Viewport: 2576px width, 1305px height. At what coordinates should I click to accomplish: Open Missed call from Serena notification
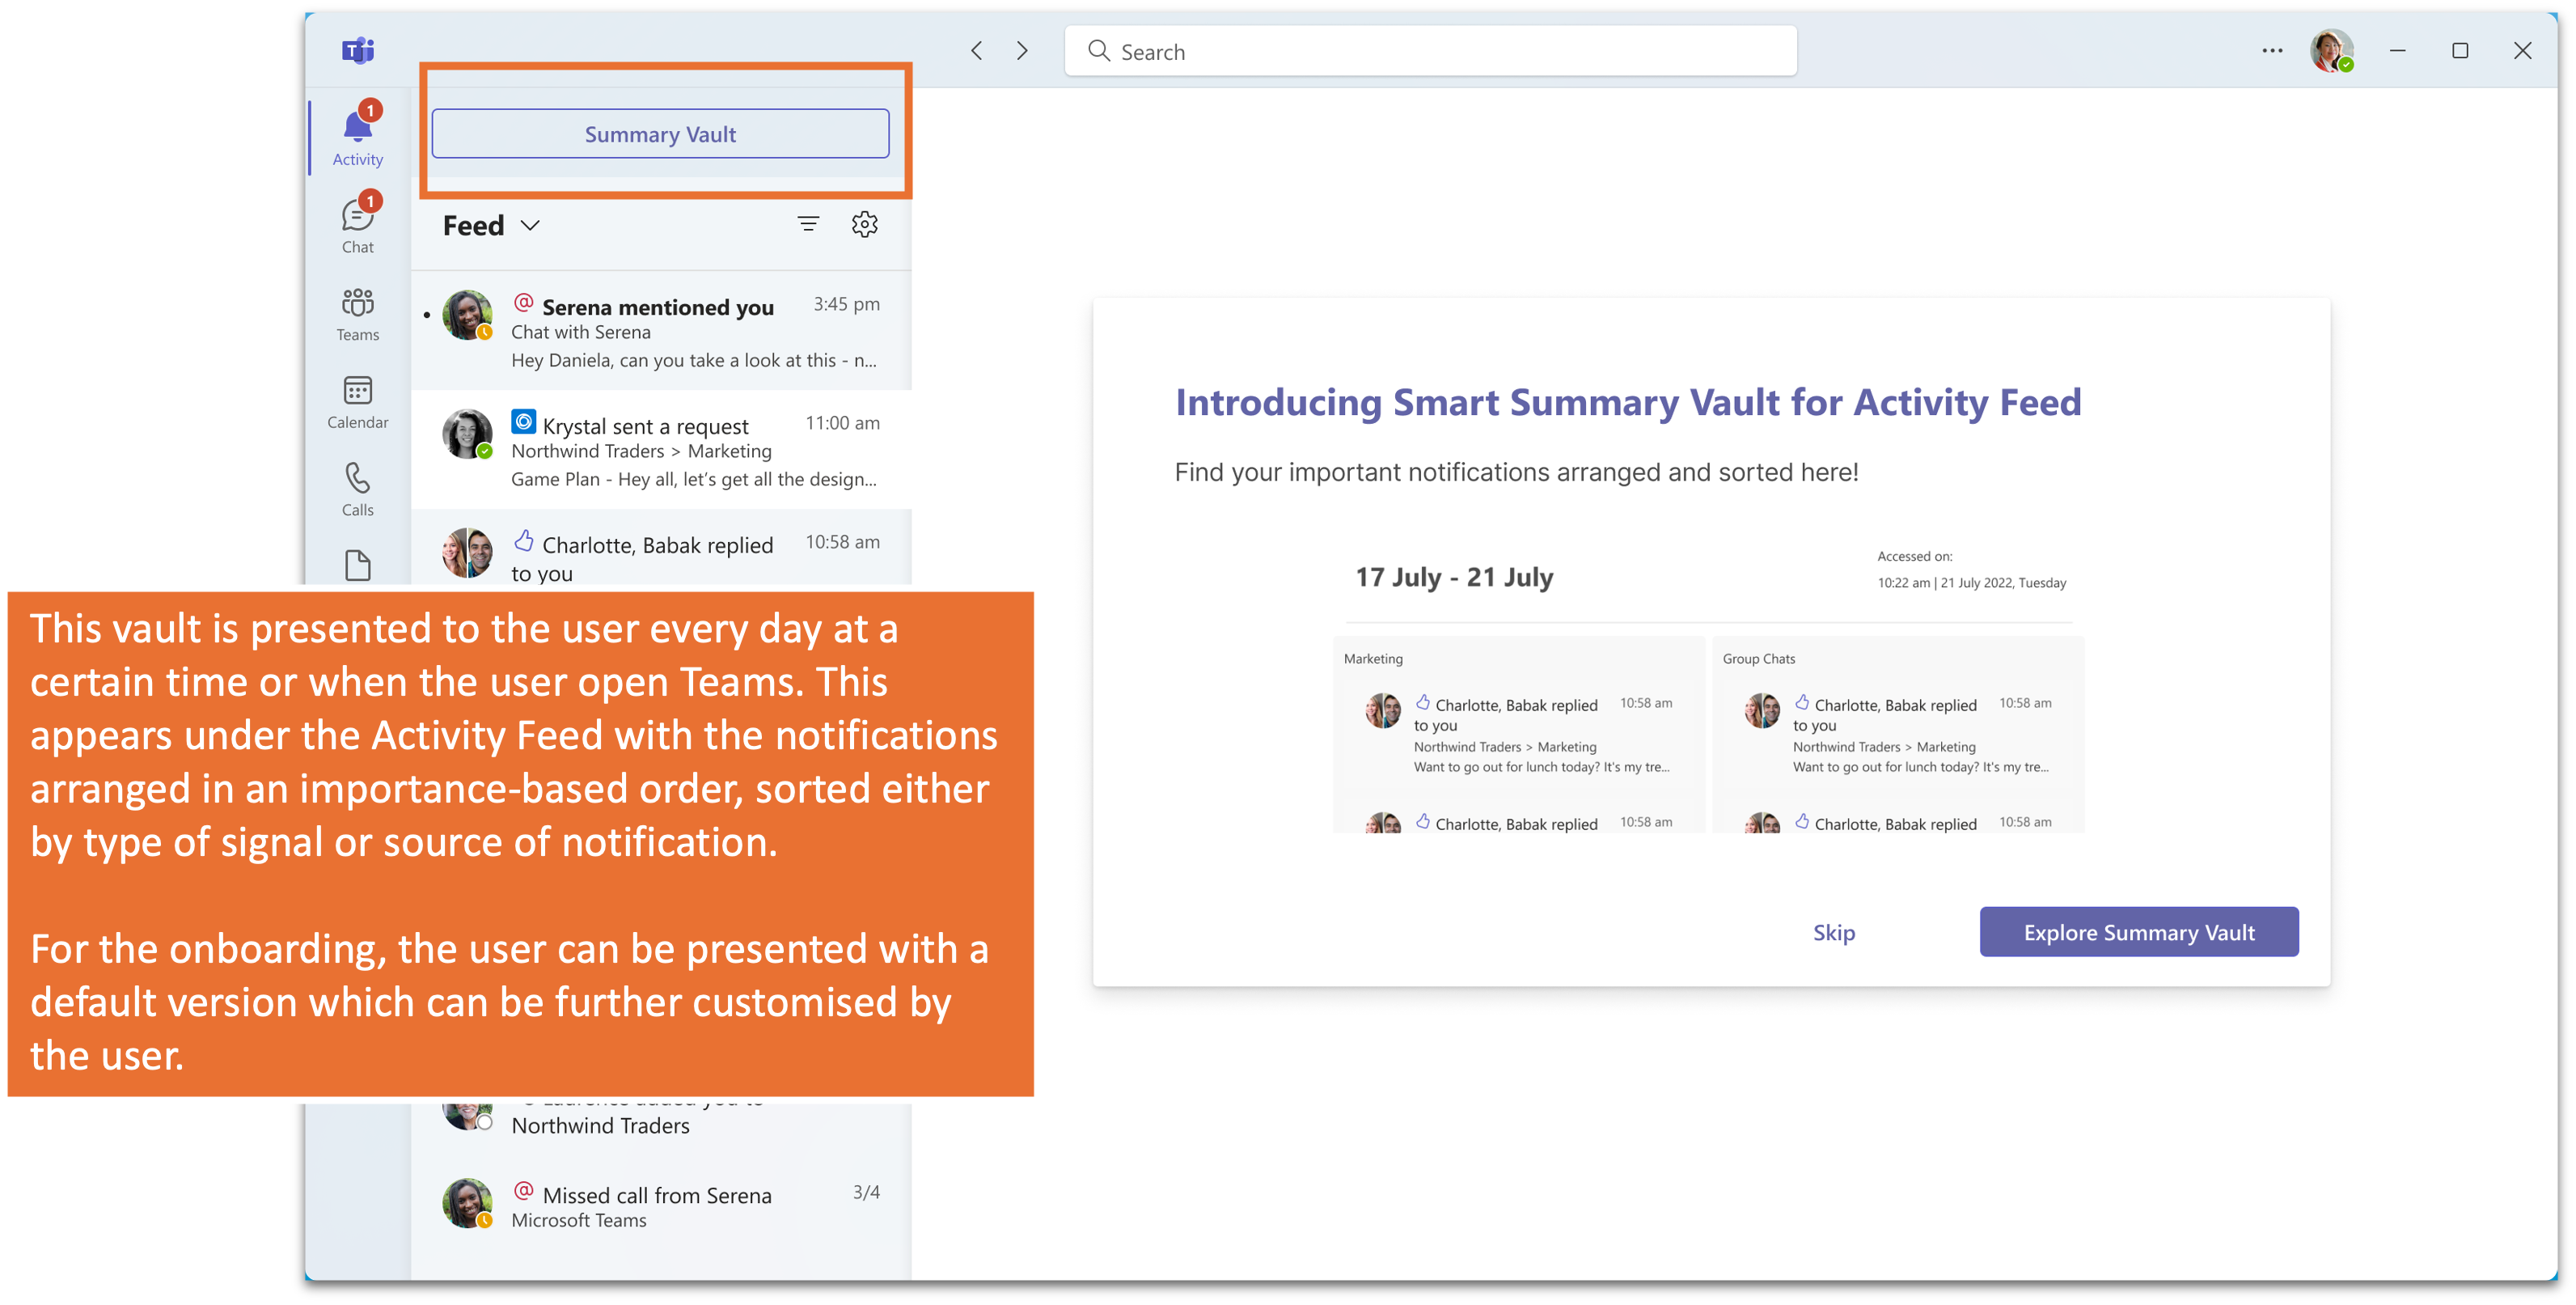click(x=661, y=1205)
